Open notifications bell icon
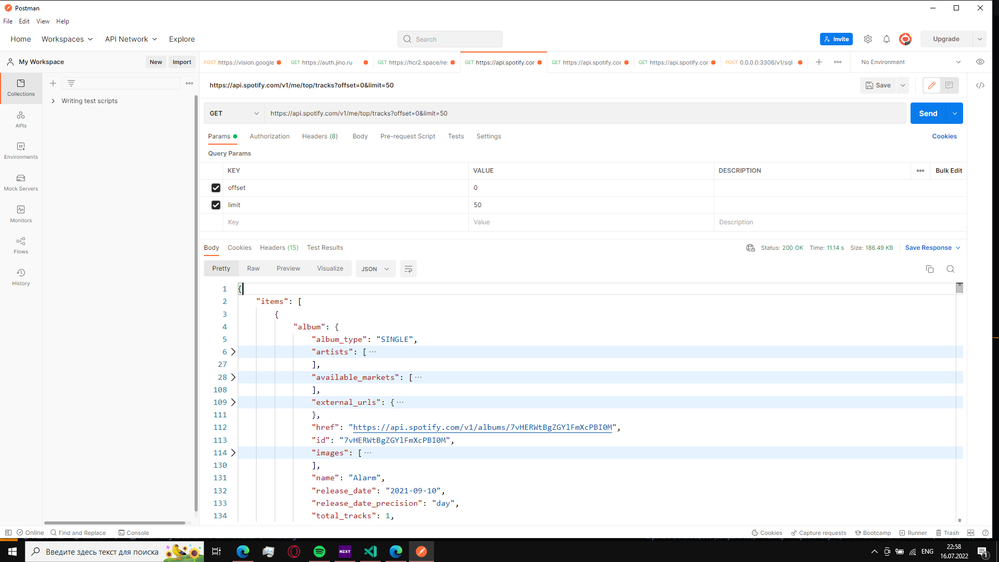Viewport: 999px width, 562px height. pos(886,39)
